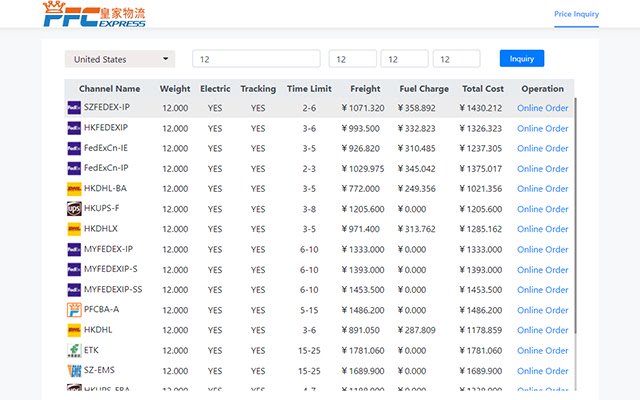Click time limit 5-15 for PFCBA-A
This screenshot has width=640, height=400.
309,310
